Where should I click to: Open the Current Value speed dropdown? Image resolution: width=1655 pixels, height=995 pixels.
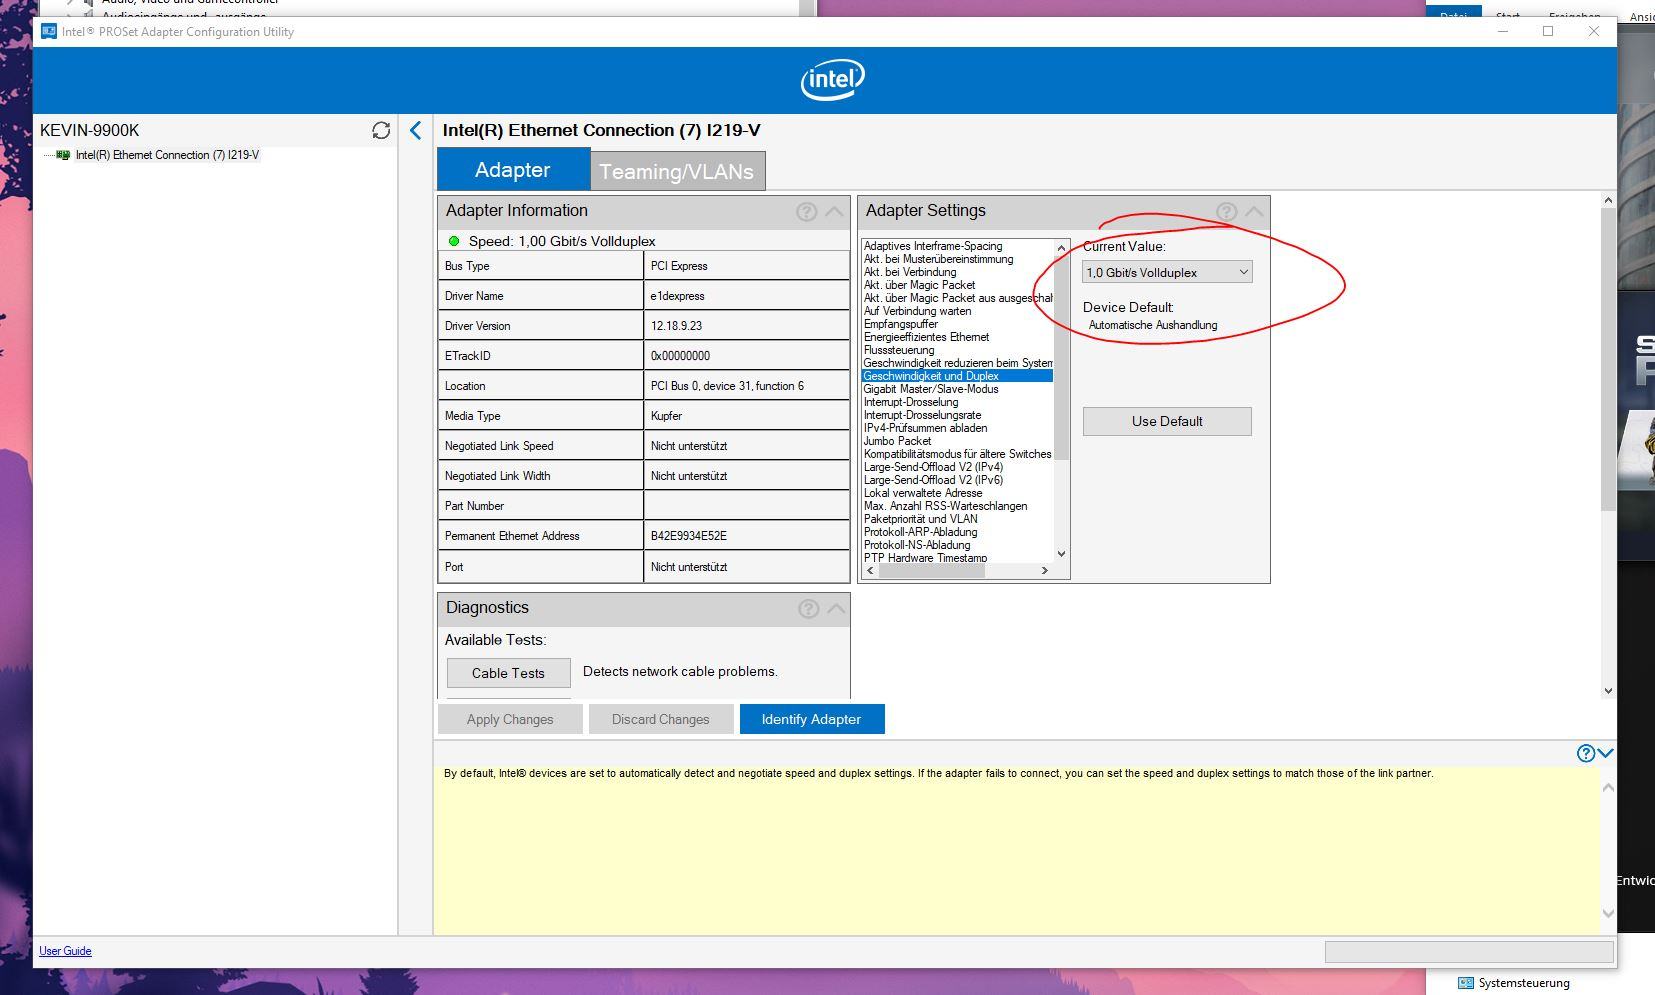(1167, 272)
